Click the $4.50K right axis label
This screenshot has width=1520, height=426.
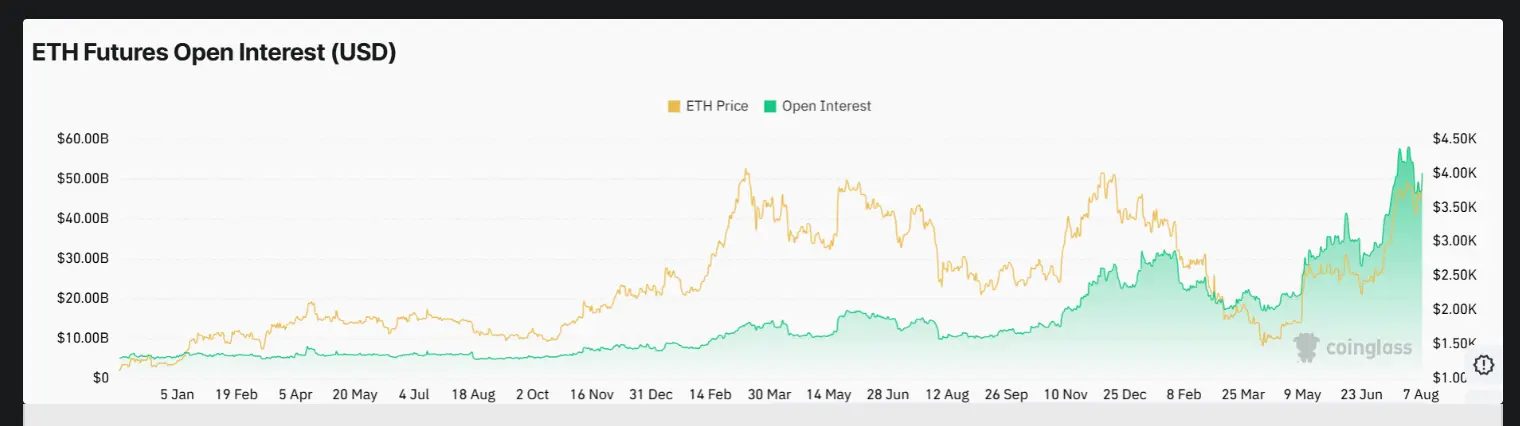1455,138
